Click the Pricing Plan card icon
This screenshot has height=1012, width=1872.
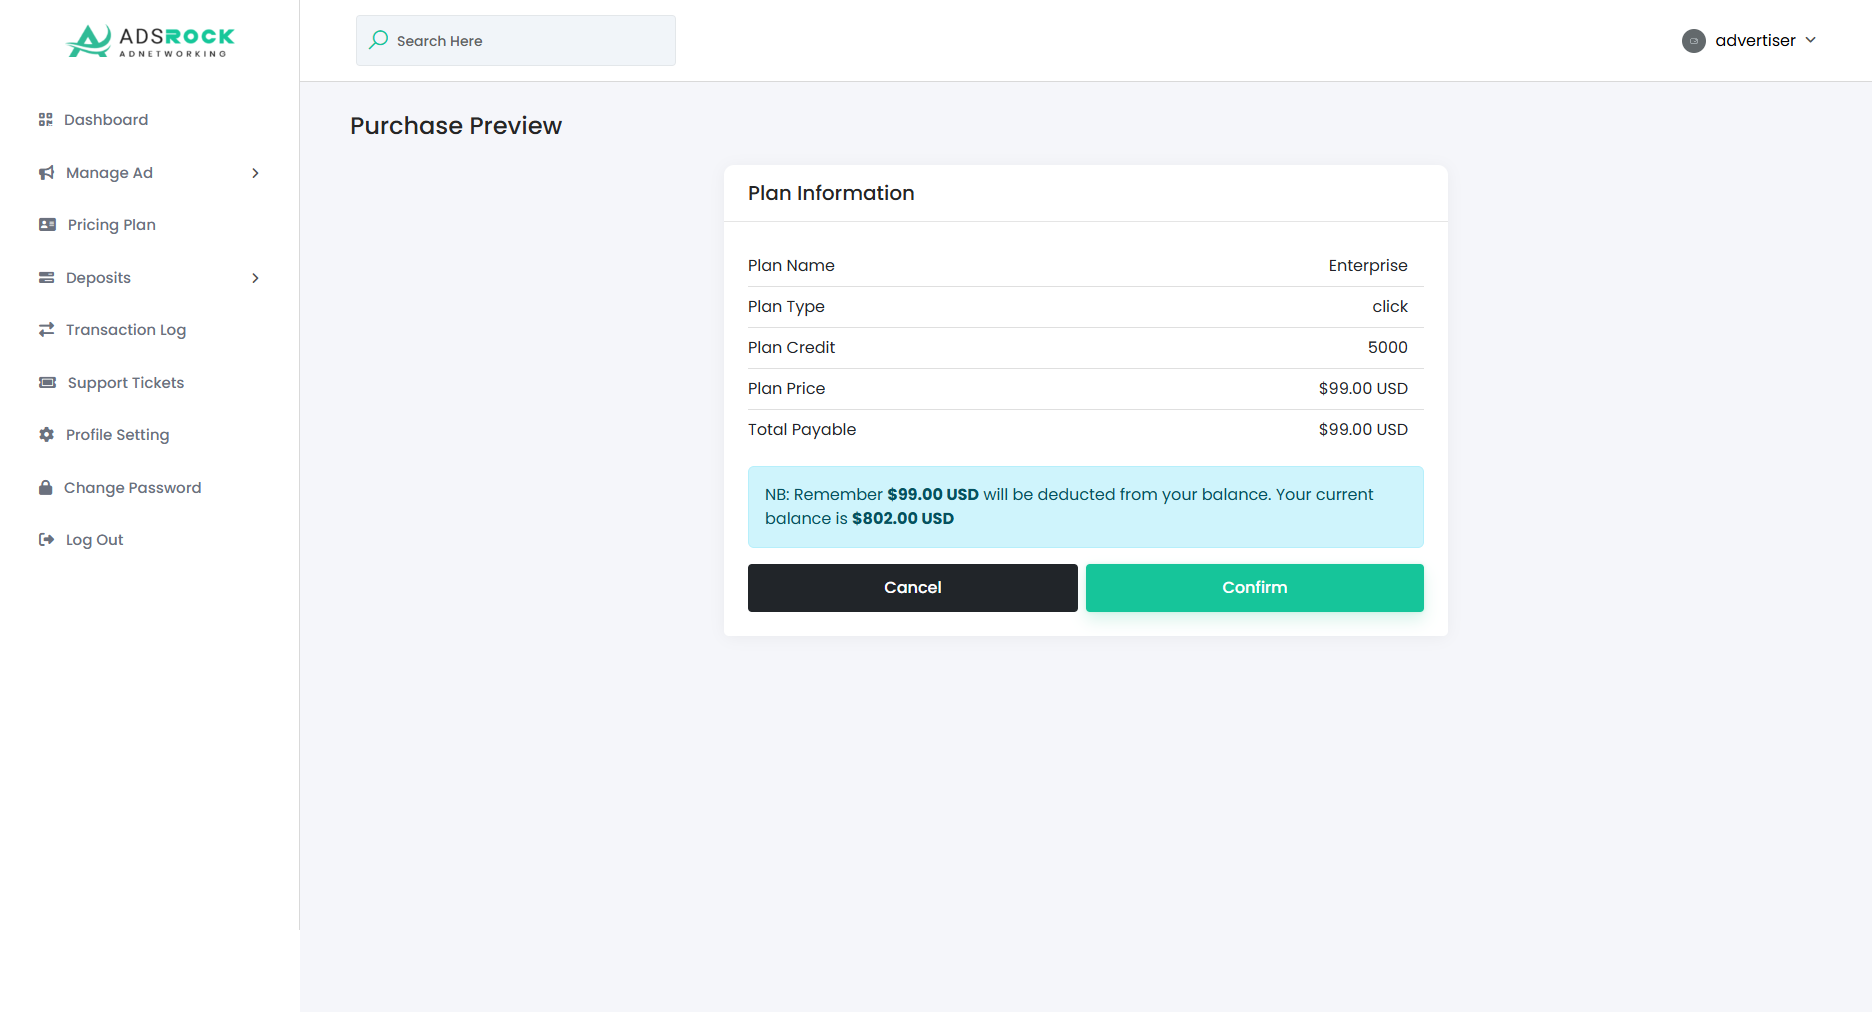pyautogui.click(x=48, y=225)
